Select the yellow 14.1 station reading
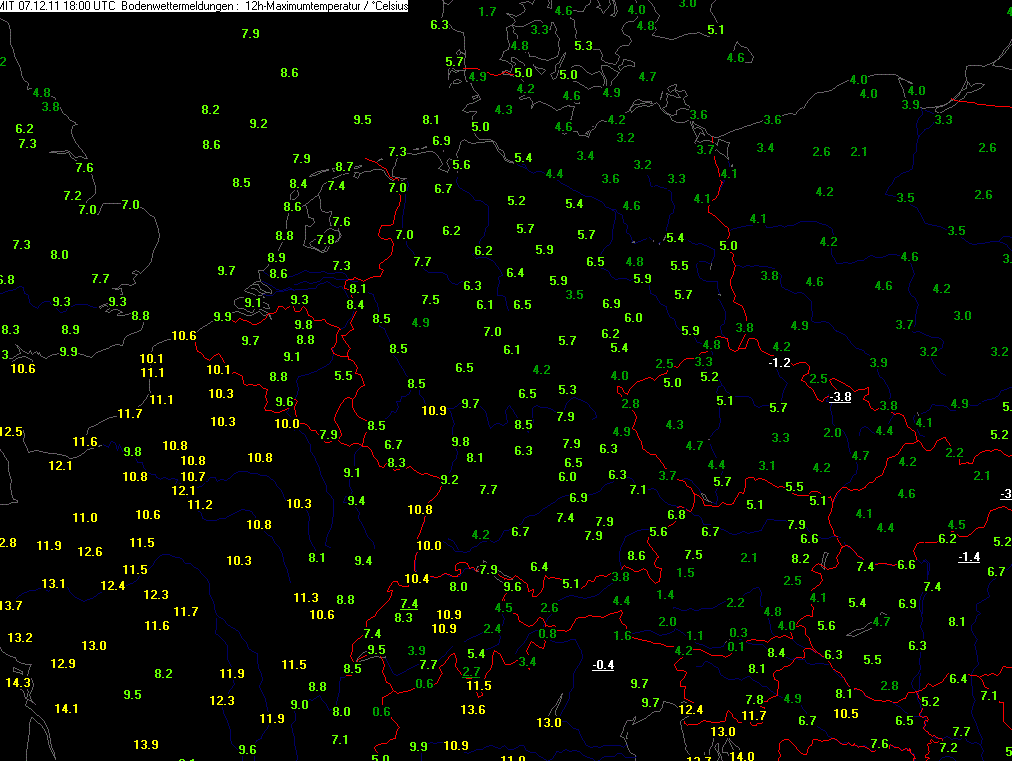The height and width of the screenshot is (761, 1012). pos(67,709)
